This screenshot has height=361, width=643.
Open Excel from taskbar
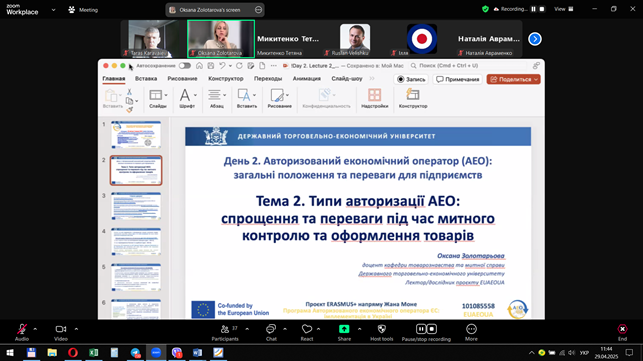[x=93, y=352]
